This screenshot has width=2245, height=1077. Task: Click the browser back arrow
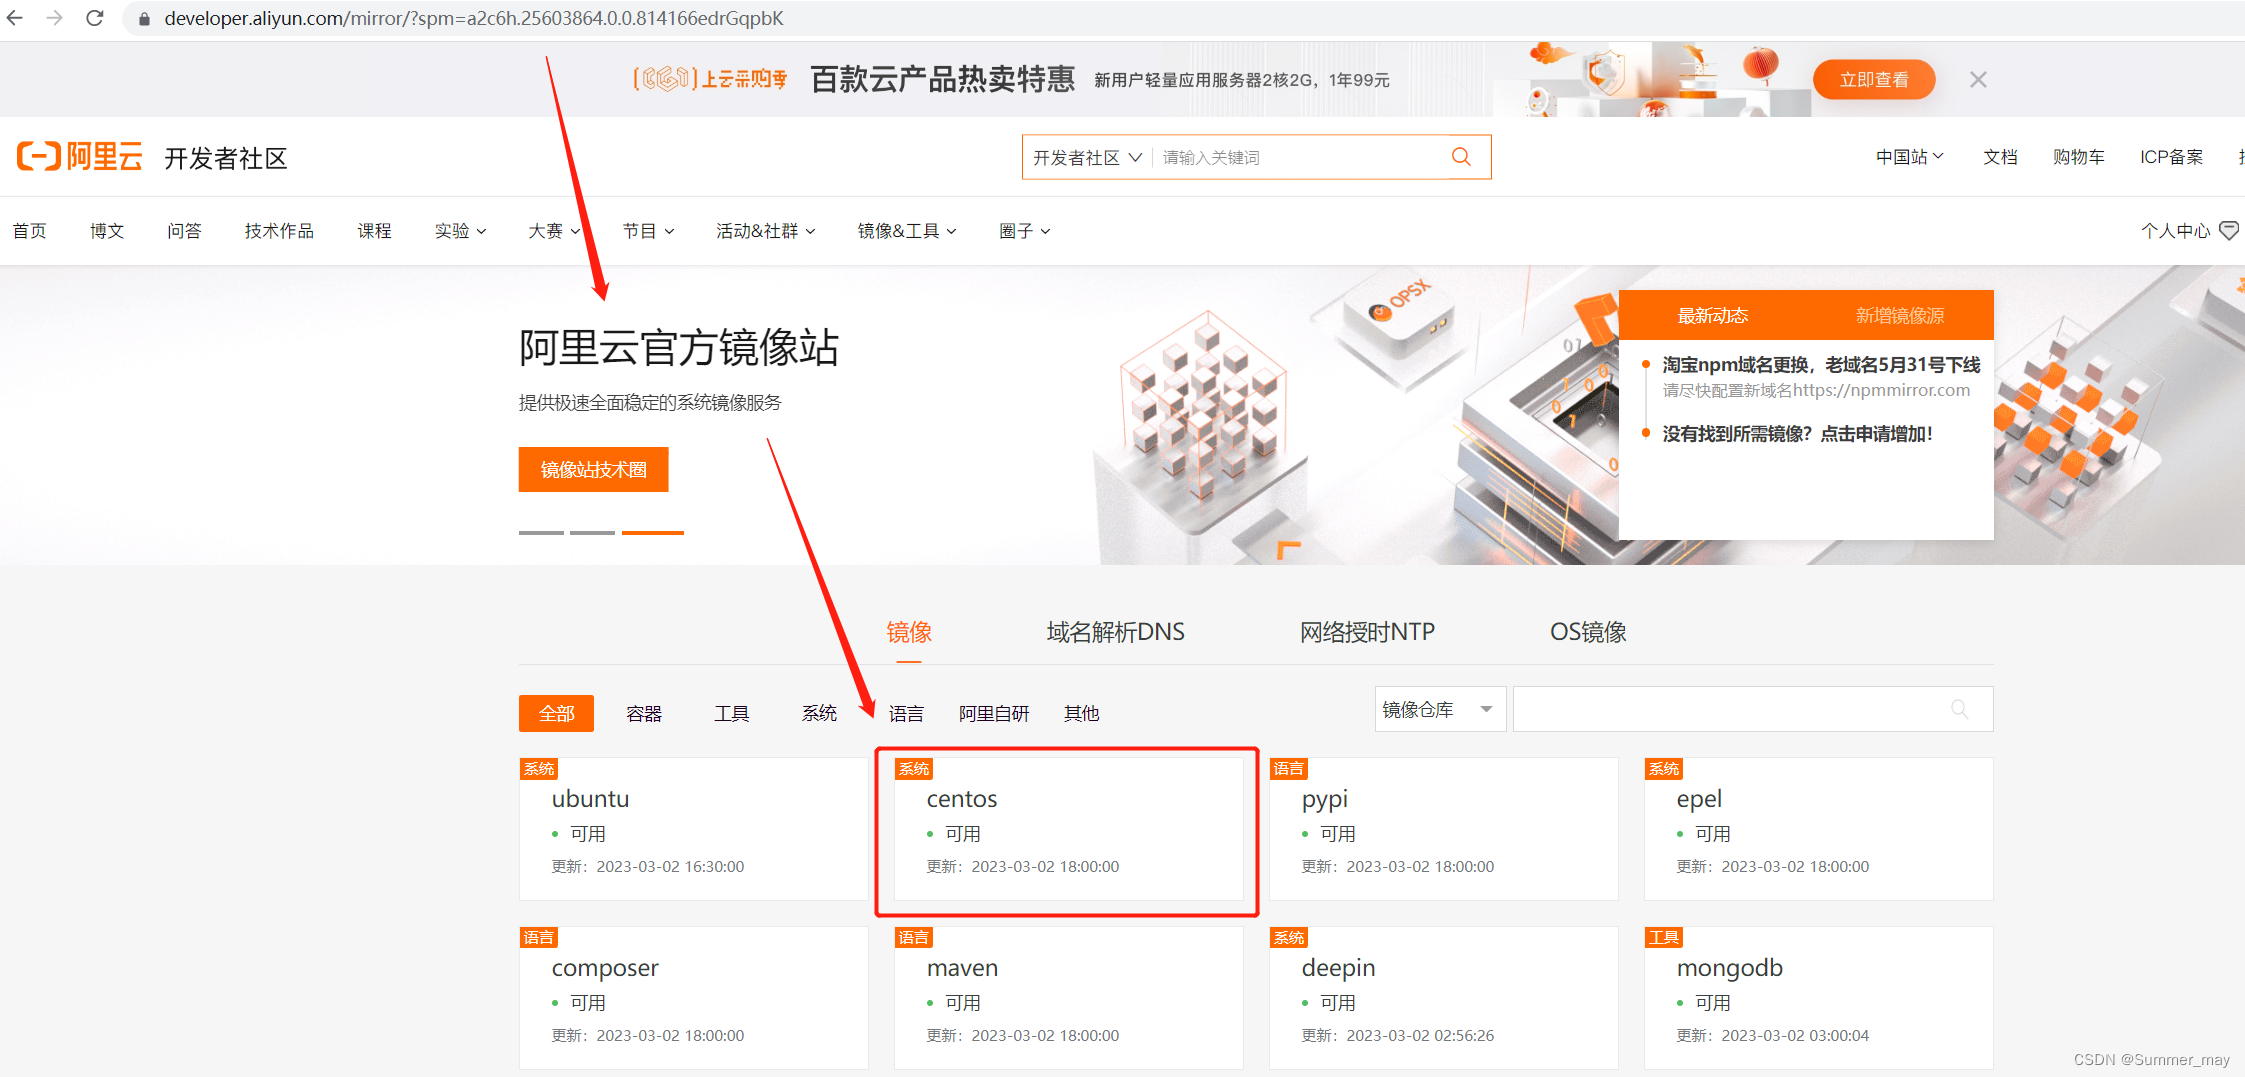click(x=15, y=18)
